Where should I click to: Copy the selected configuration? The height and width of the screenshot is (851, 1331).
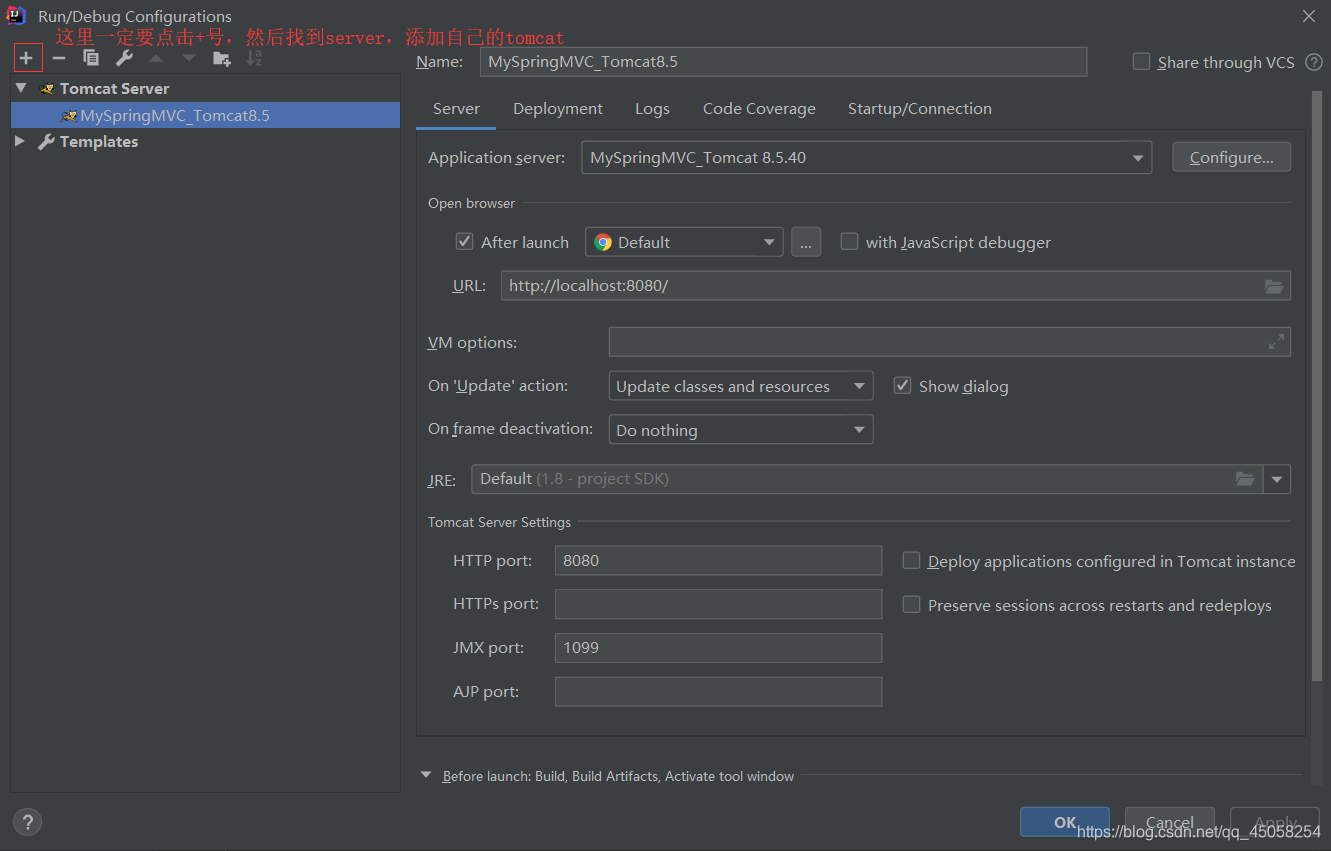click(91, 58)
